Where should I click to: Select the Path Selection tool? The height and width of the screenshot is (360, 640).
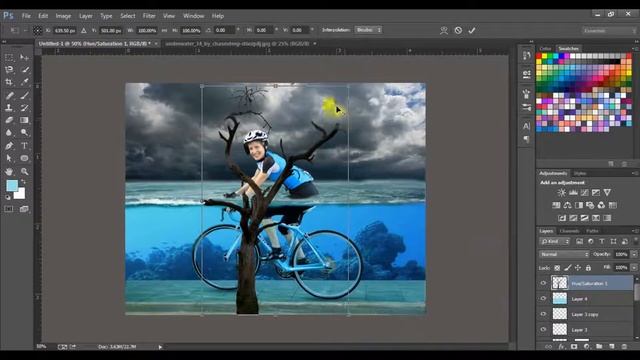coord(9,158)
